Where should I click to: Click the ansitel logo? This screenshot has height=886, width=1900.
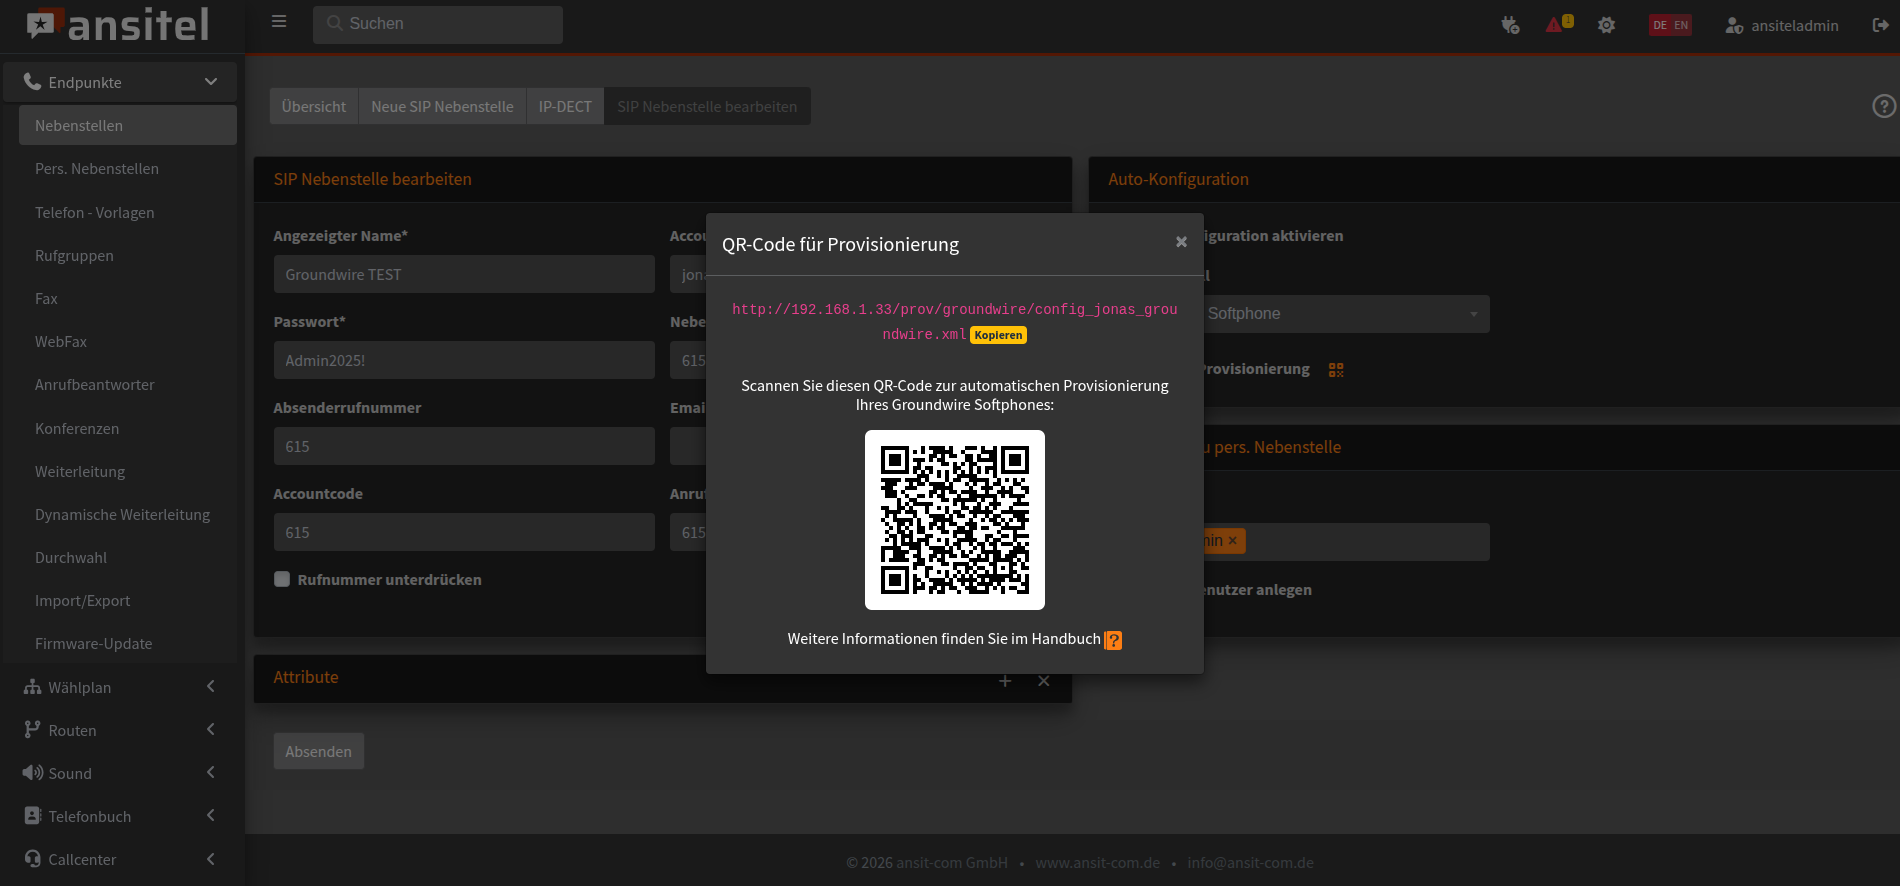[x=118, y=25]
